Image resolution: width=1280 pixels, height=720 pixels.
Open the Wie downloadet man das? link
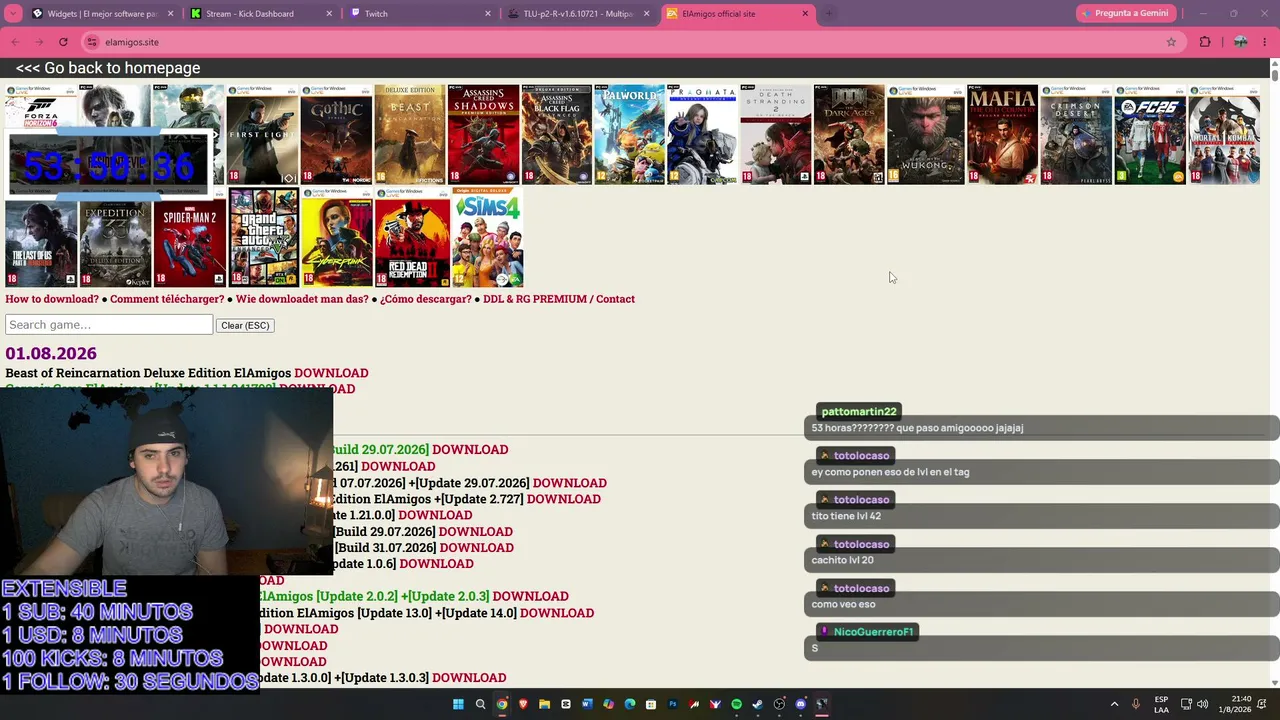tap(302, 299)
